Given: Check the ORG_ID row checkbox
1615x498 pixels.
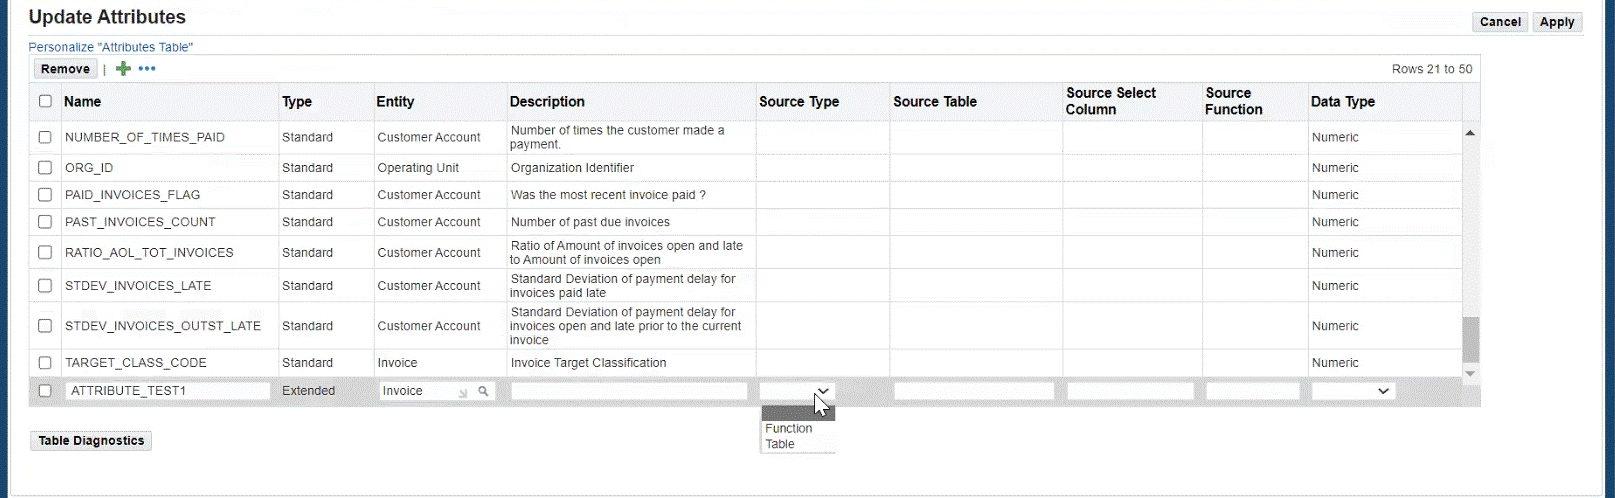Looking at the screenshot, I should pyautogui.click(x=45, y=168).
